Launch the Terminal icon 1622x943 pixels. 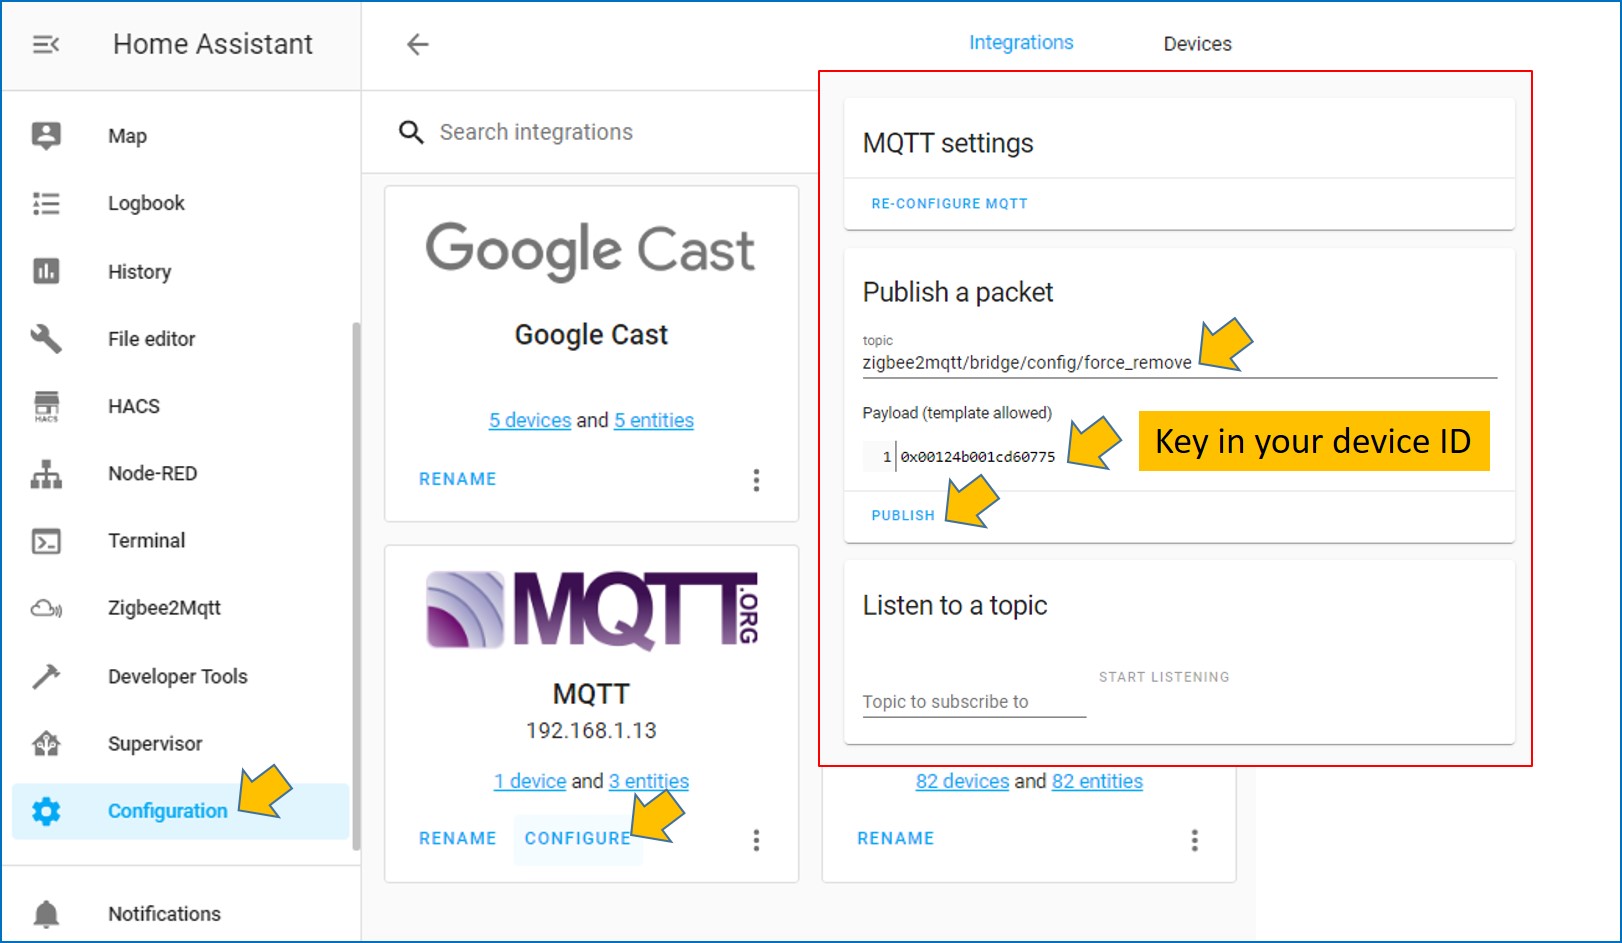pos(46,540)
